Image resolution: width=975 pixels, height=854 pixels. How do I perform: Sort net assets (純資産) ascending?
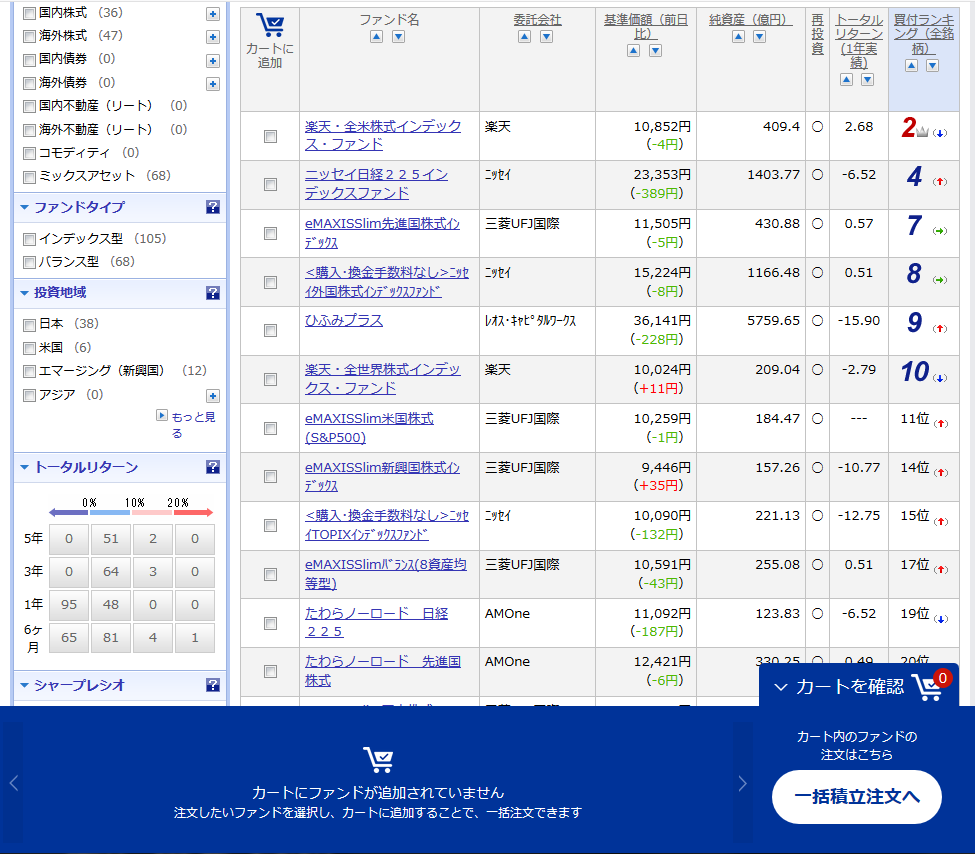[x=738, y=37]
